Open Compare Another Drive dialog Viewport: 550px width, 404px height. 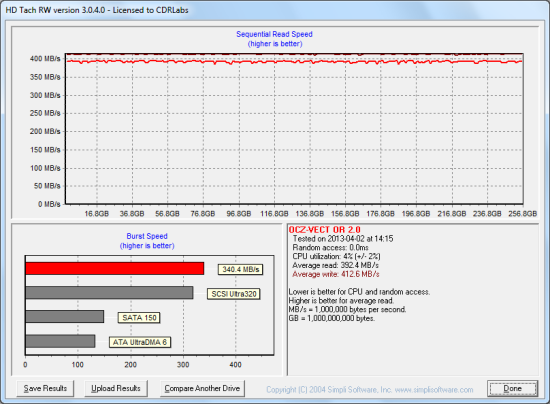pyautogui.click(x=202, y=388)
